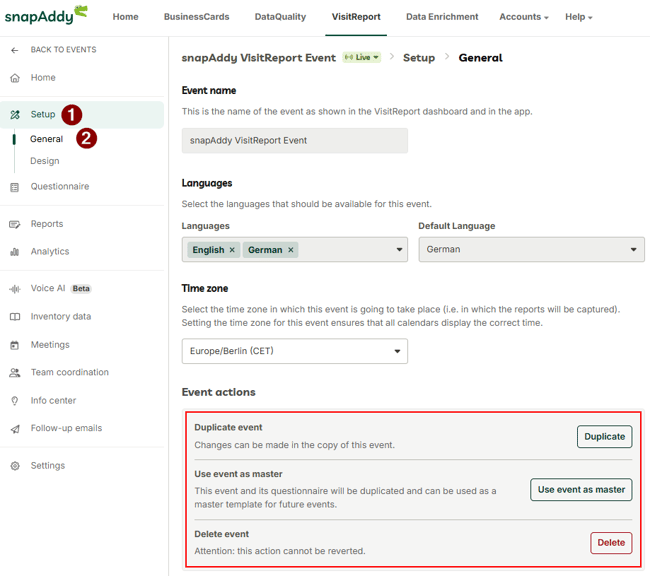Go to the Home top navigation tab

[126, 17]
